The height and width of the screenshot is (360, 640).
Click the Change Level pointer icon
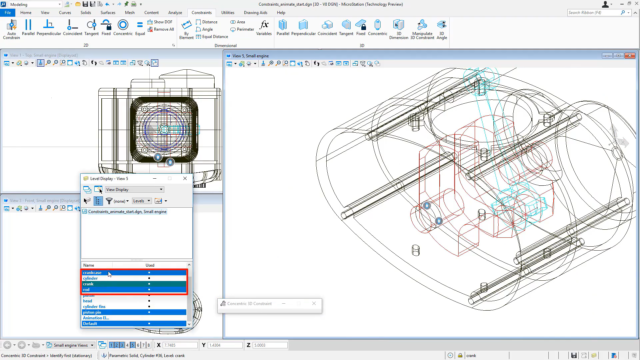pos(87,201)
